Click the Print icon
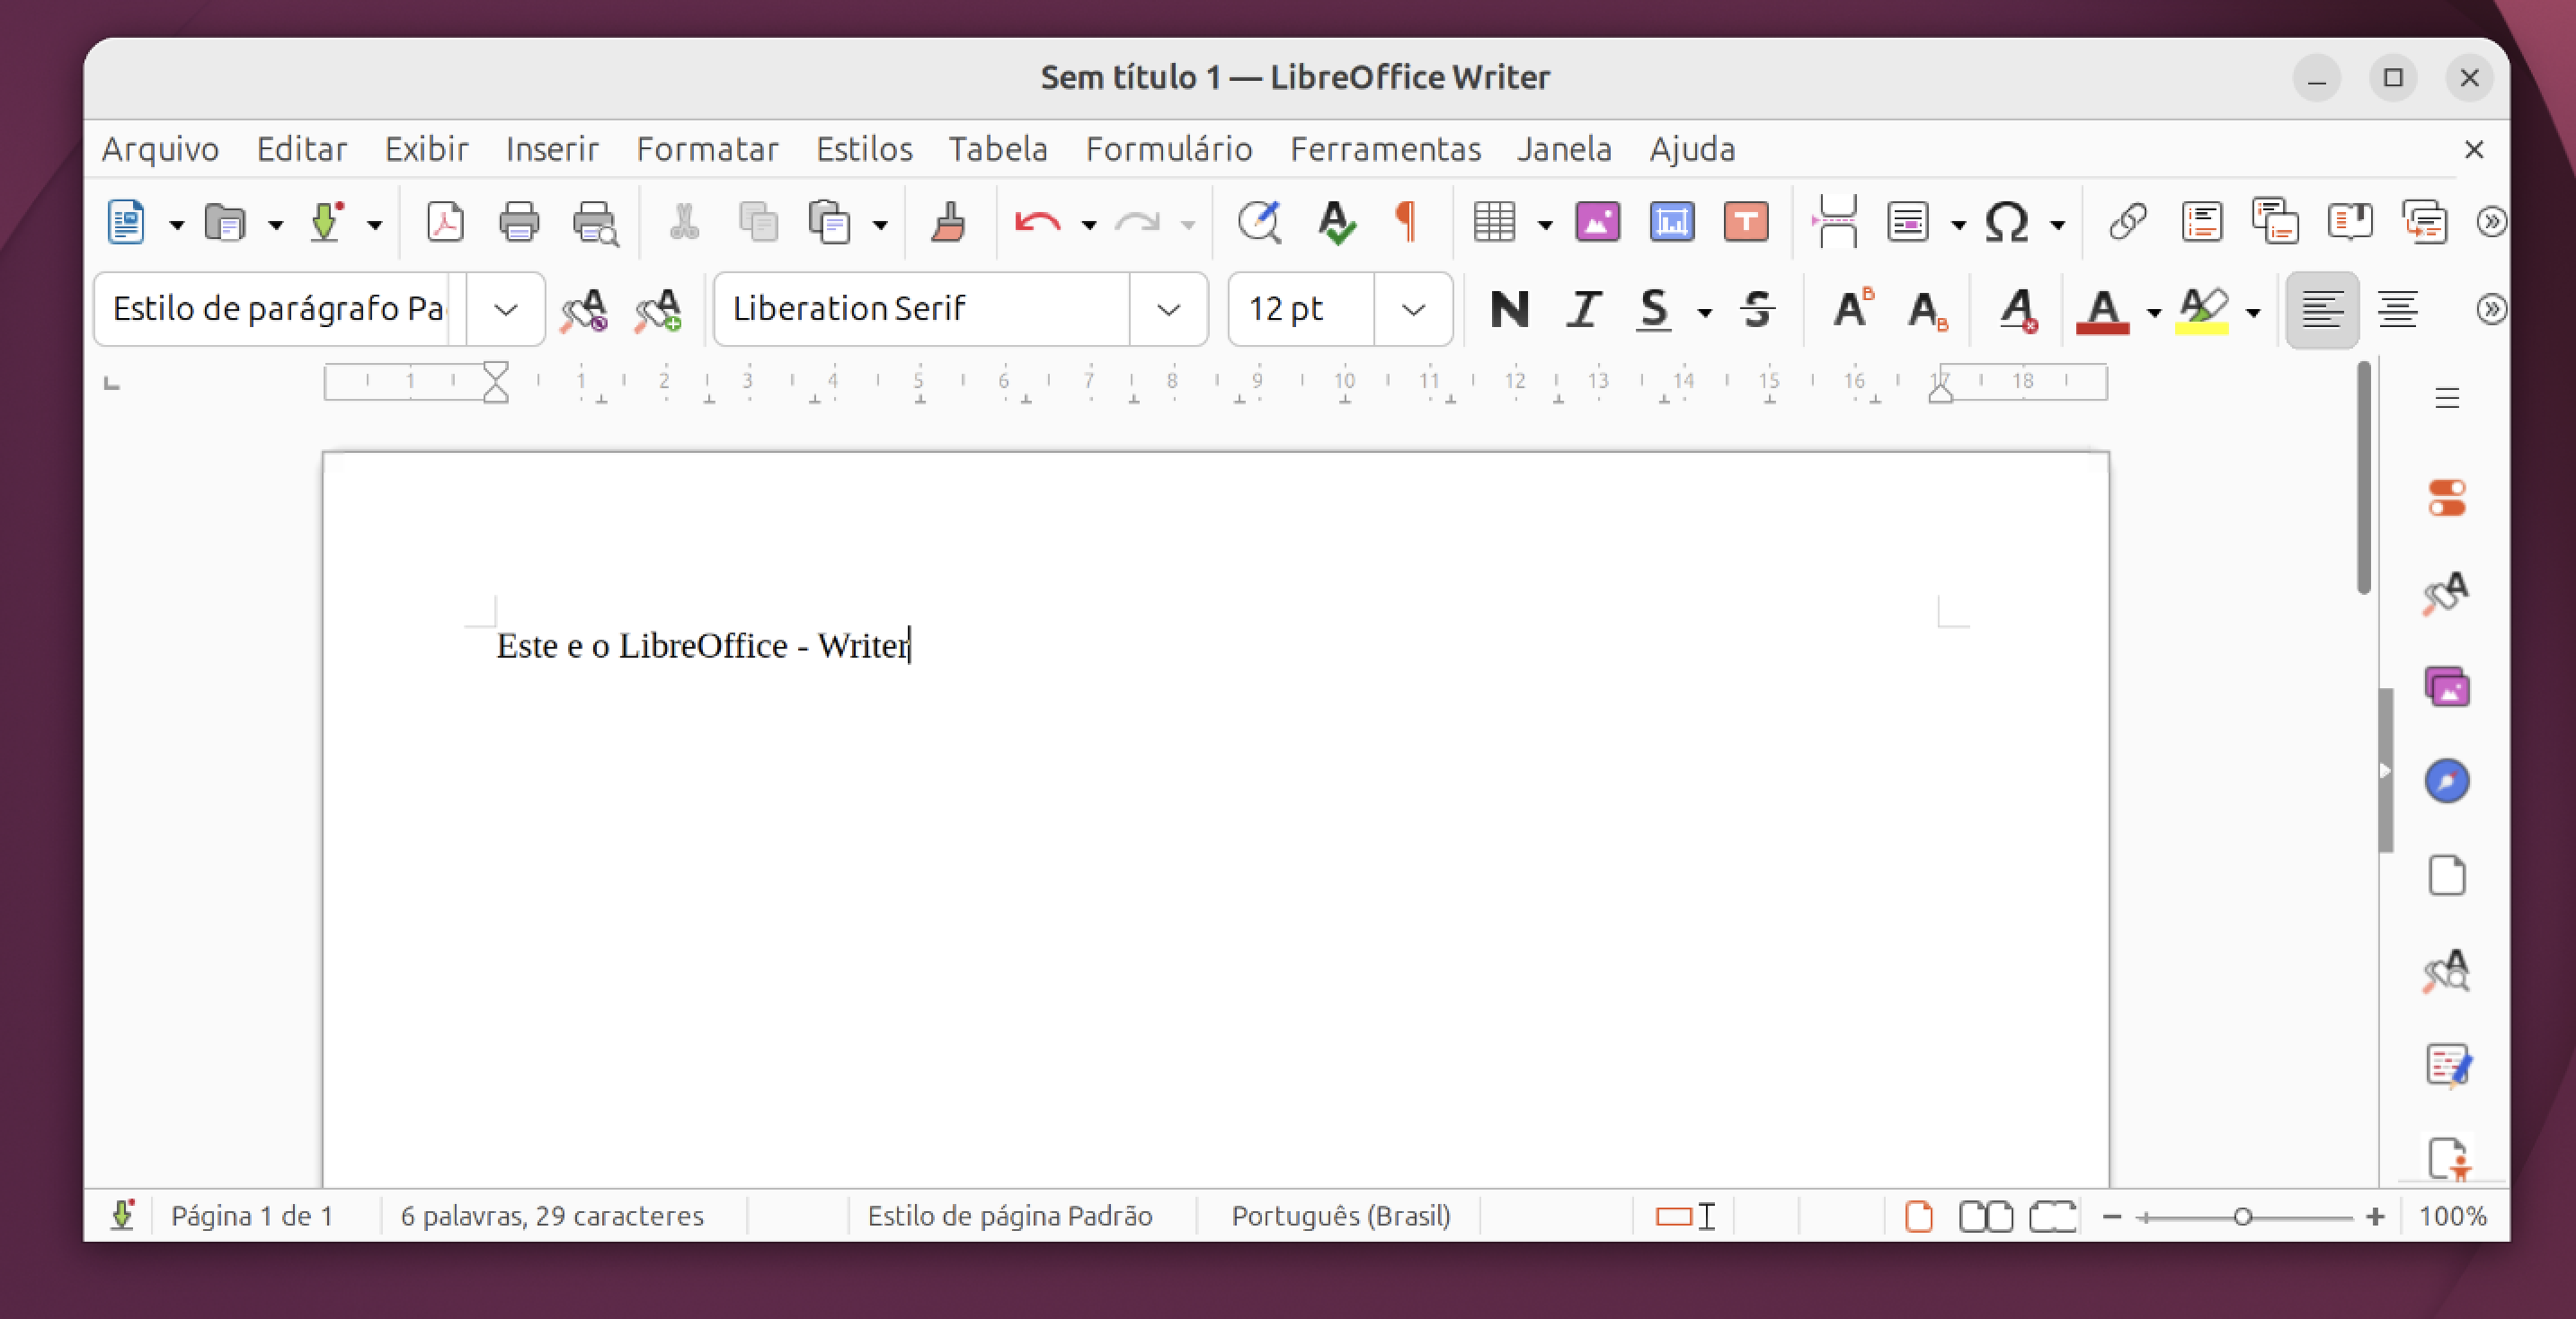Viewport: 2576px width, 1319px height. point(519,222)
